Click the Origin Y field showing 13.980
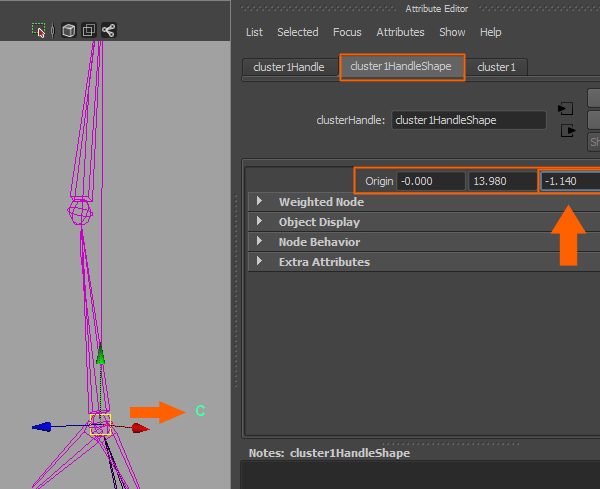Viewport: 600px width, 489px height. pos(503,181)
